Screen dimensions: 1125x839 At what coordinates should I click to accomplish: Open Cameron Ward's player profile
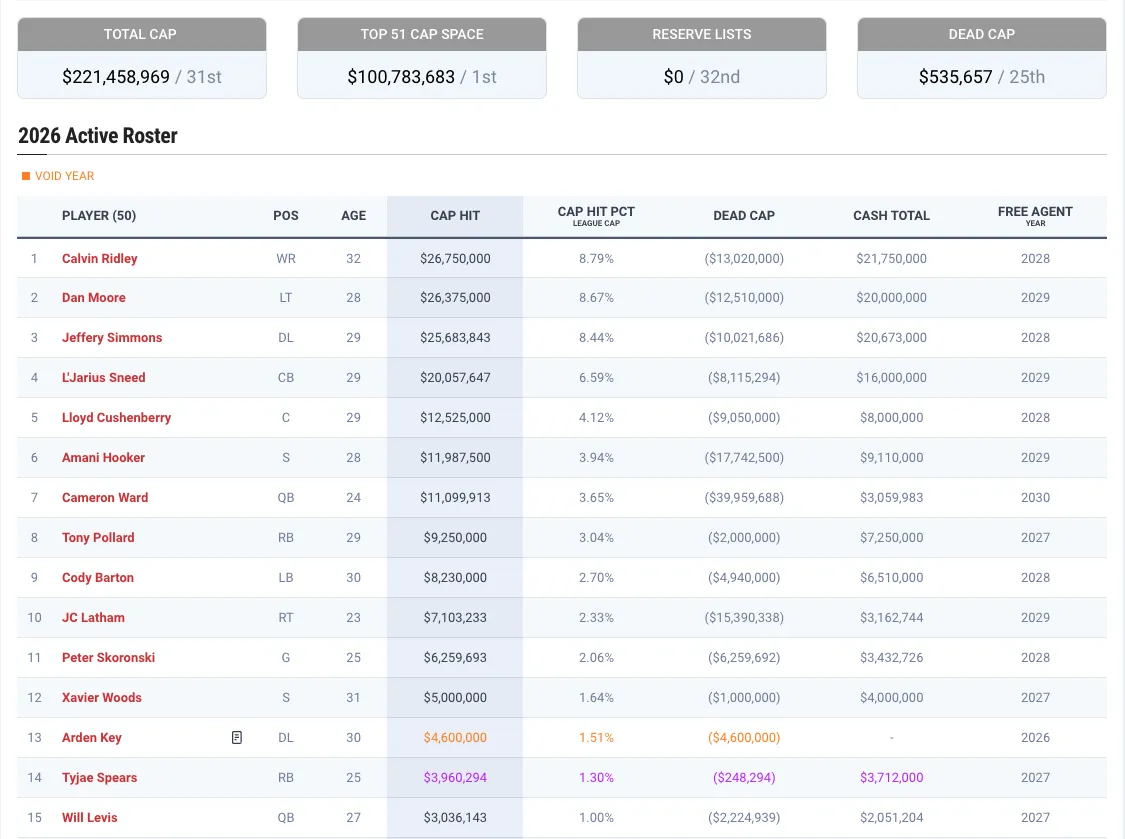click(x=104, y=498)
